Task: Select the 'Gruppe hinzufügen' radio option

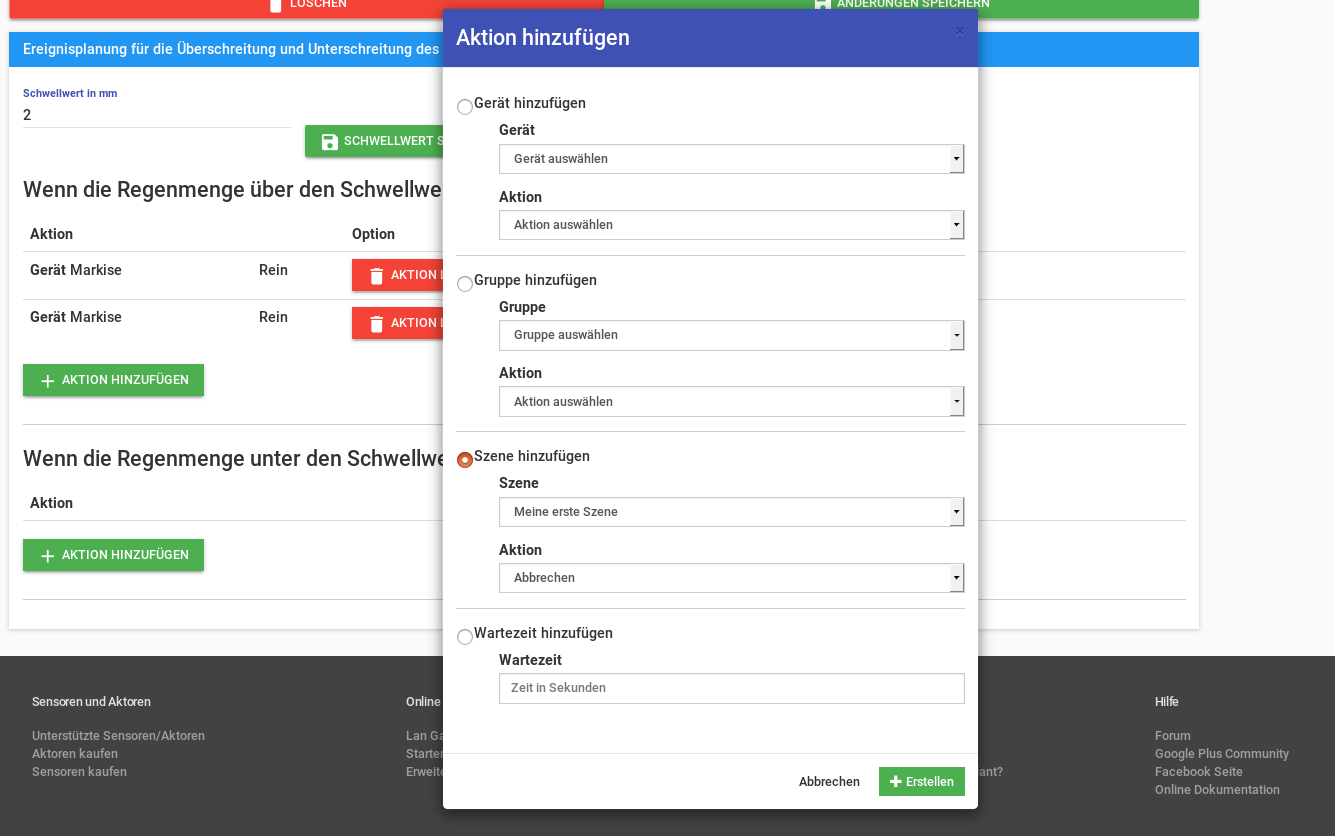Action: pyautogui.click(x=465, y=284)
